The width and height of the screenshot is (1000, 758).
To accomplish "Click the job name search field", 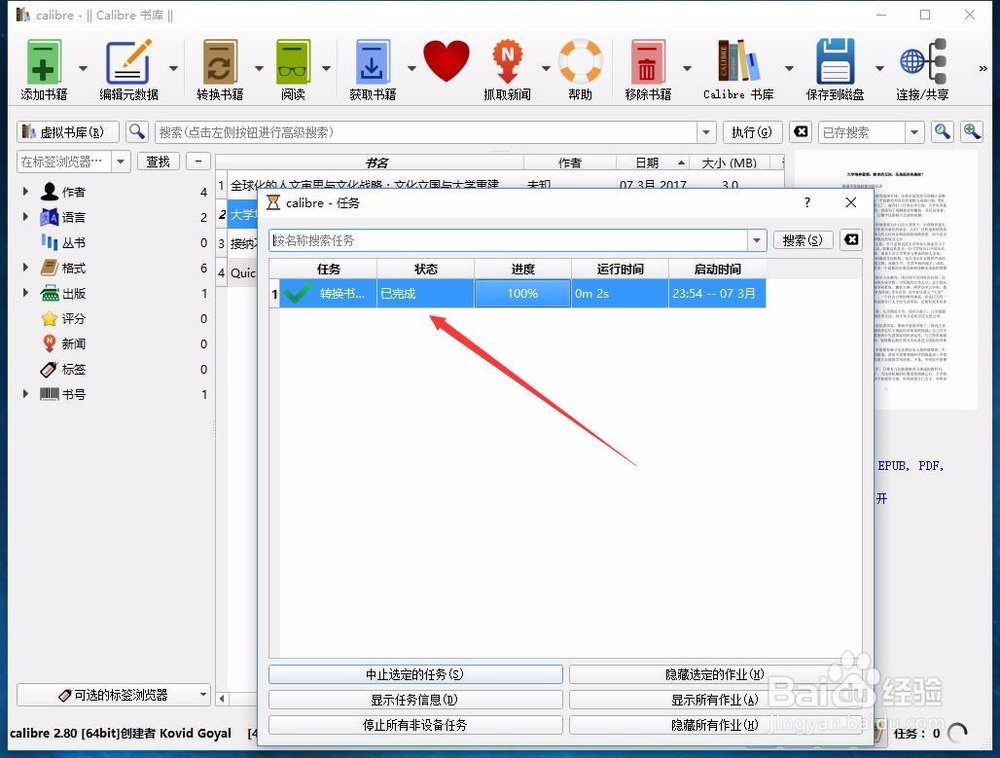I will point(508,240).
